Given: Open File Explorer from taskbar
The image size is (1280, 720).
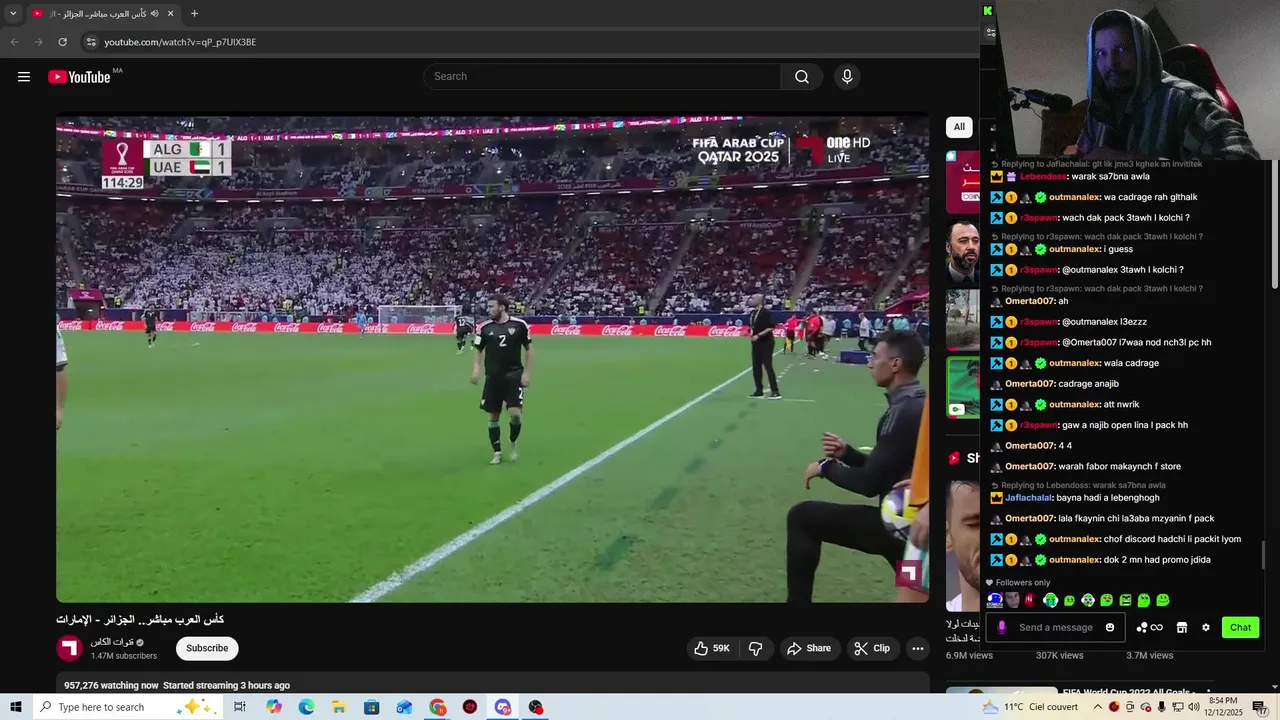Looking at the screenshot, I should pos(339,707).
